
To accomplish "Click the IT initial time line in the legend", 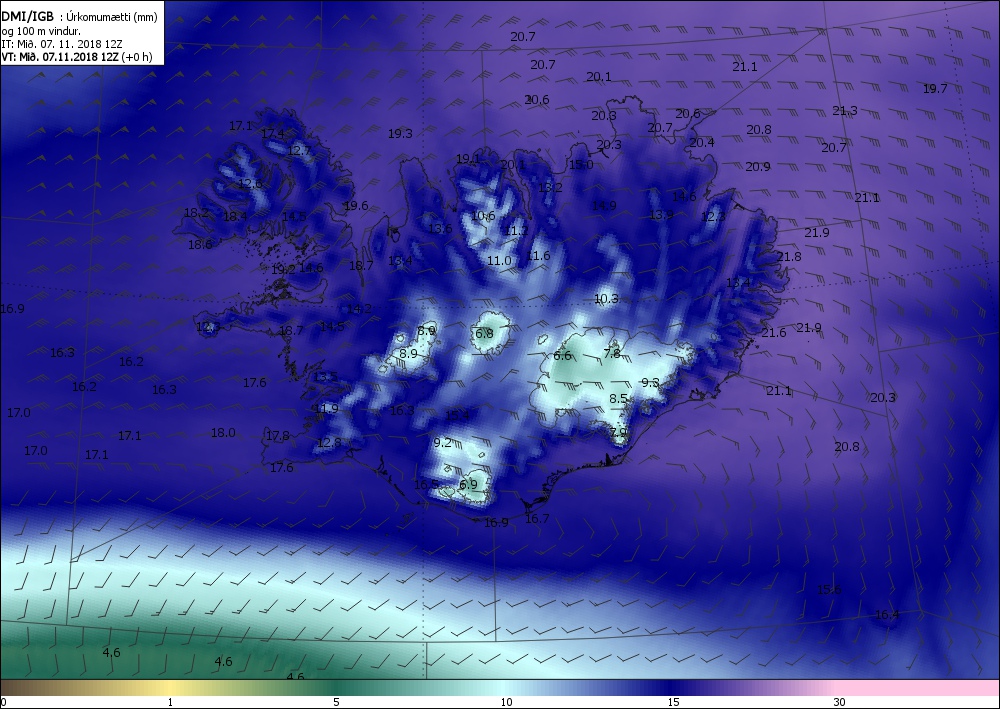I will 62,44.
